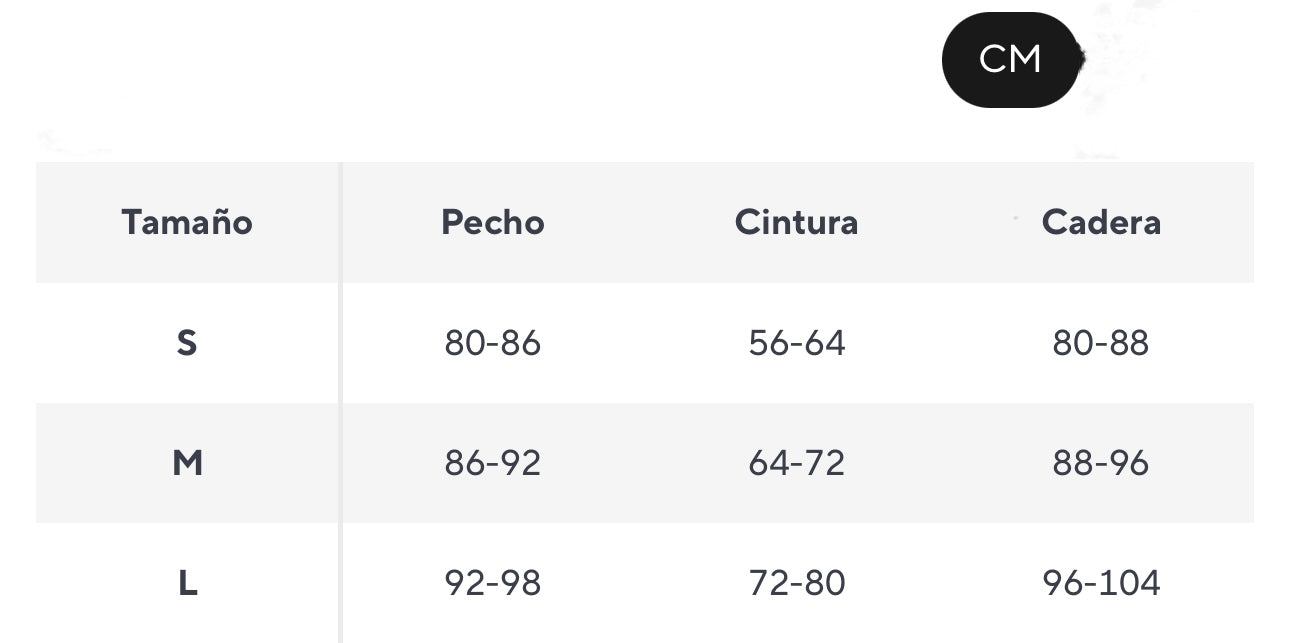Viewport: 1290px width, 643px height.
Task: Click the Tamaño column header
Action: pos(187,222)
